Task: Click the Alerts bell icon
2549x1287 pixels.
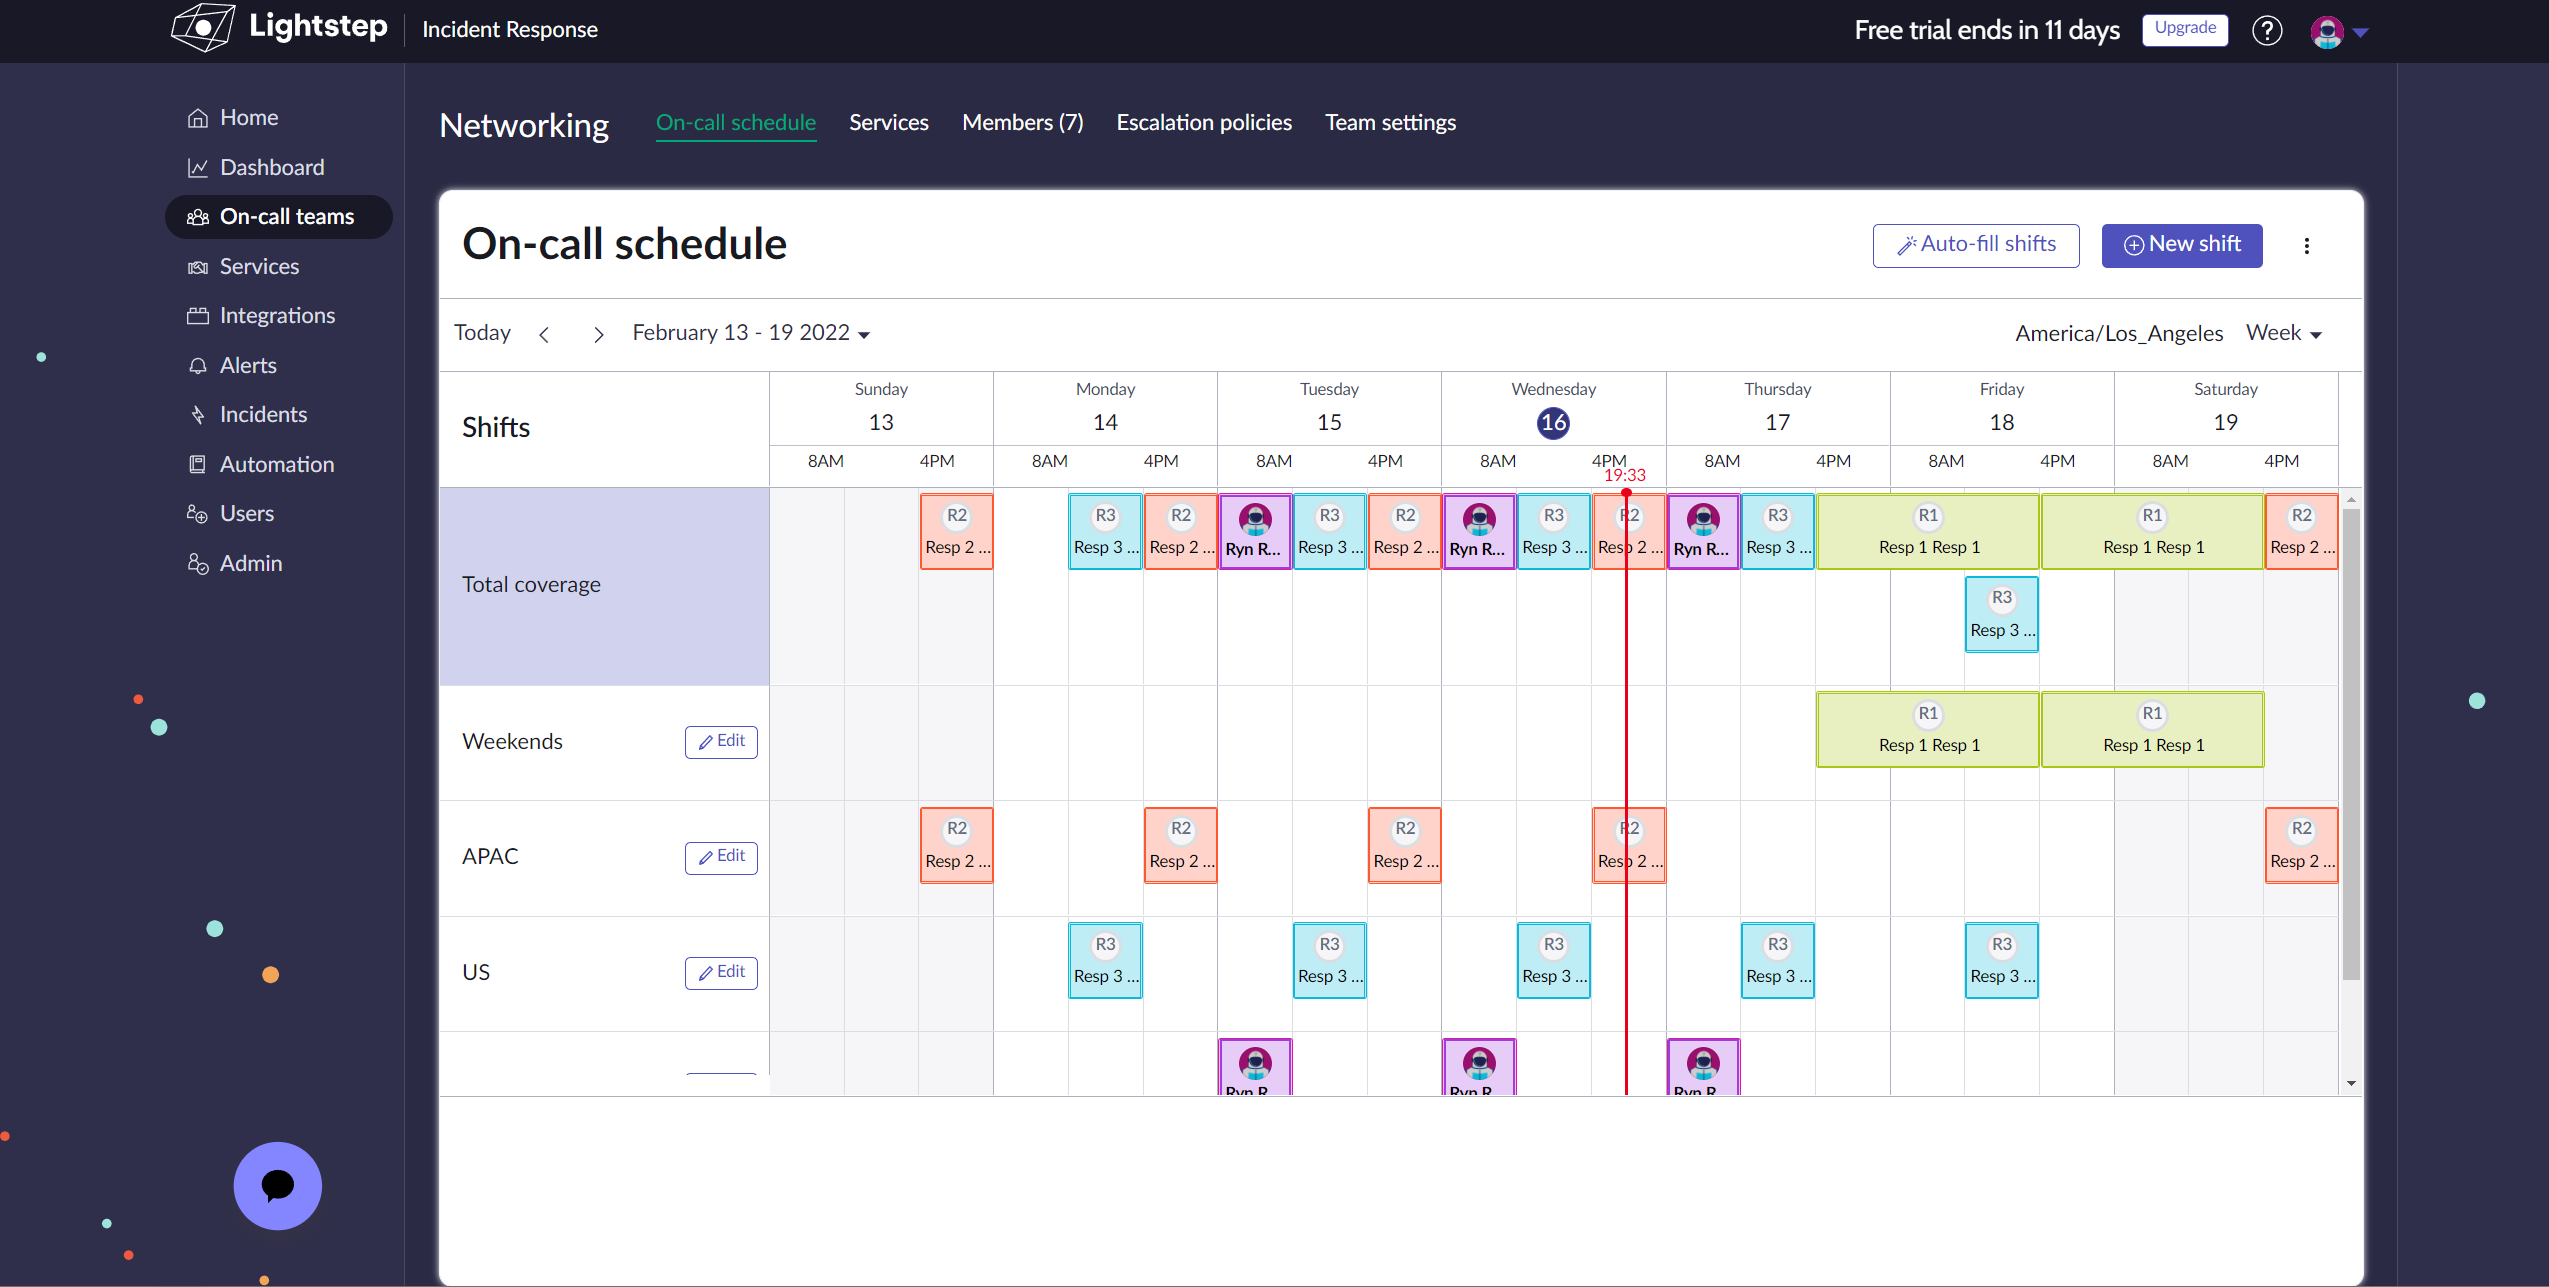Action: (x=198, y=366)
